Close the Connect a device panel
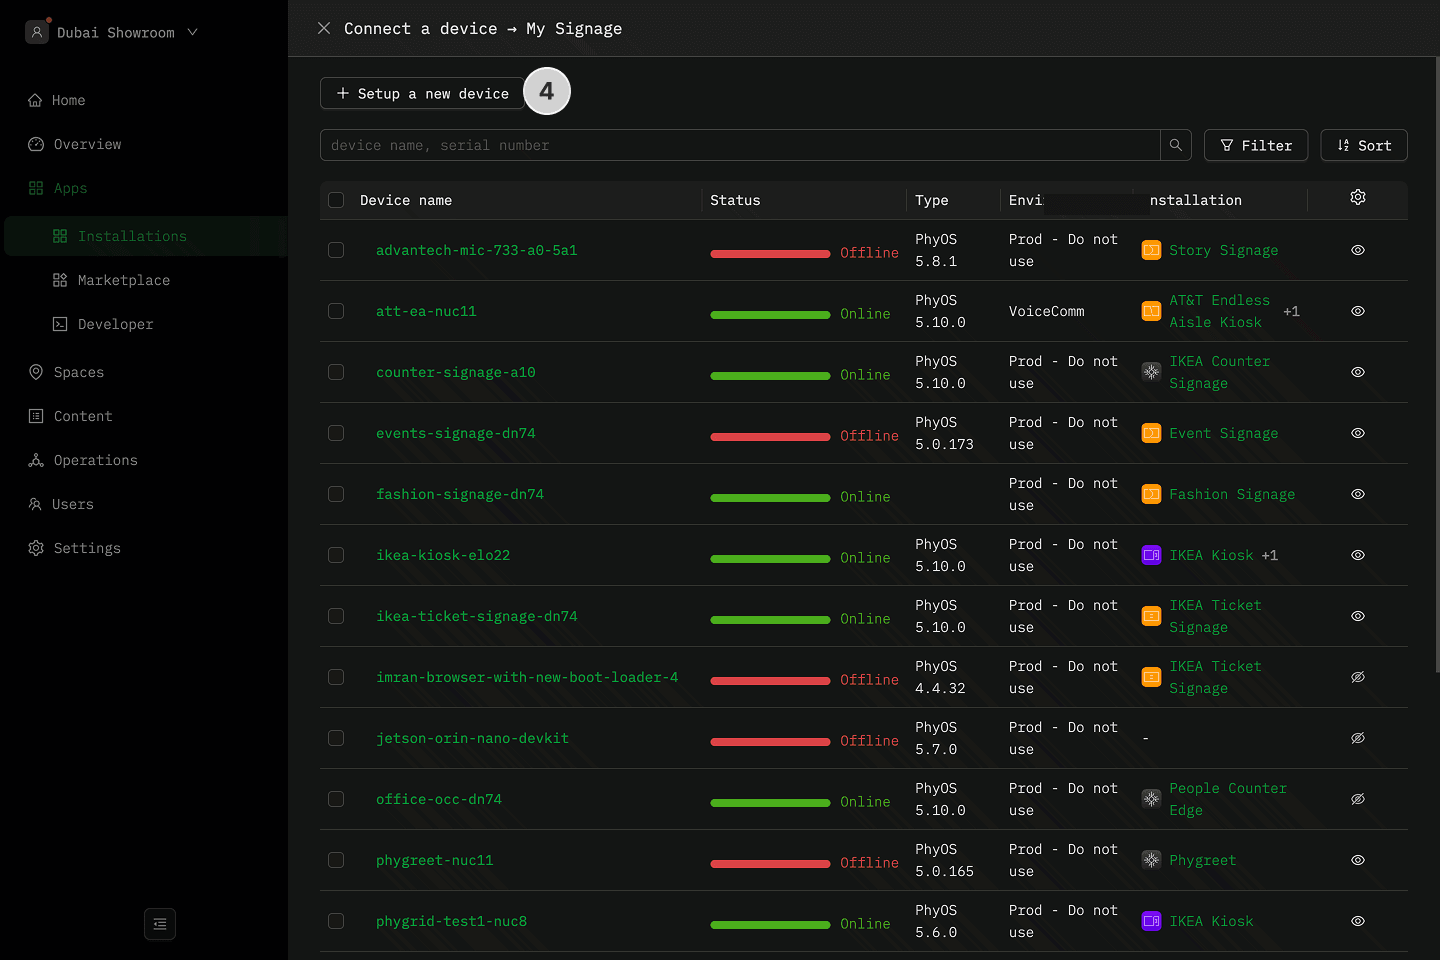This screenshot has height=960, width=1440. 324,28
